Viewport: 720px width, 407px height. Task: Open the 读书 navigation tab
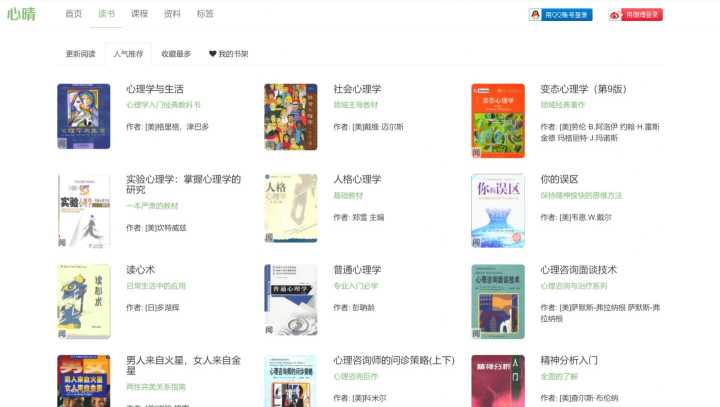coord(107,14)
